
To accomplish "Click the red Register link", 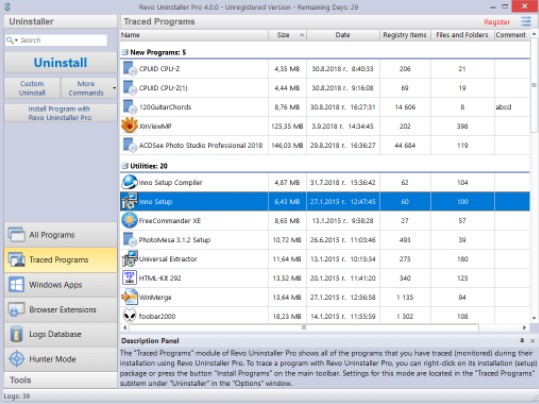I will click(x=497, y=22).
